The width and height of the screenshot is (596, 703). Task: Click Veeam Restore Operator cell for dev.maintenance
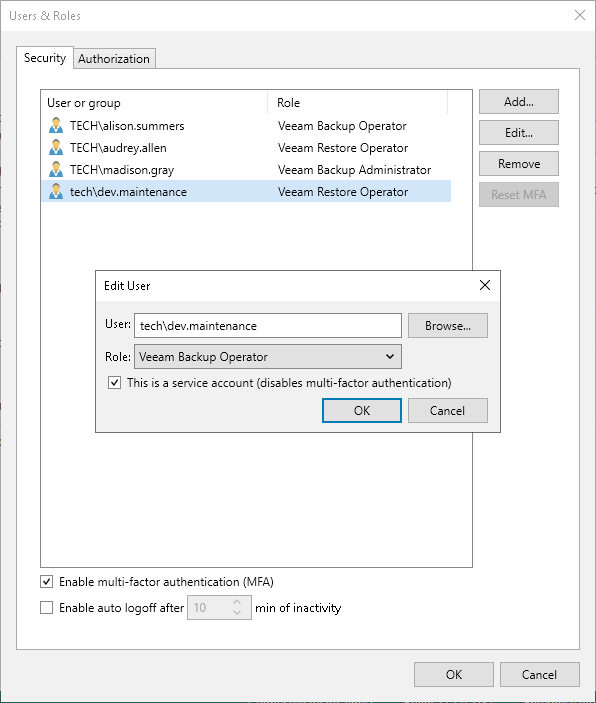343,192
